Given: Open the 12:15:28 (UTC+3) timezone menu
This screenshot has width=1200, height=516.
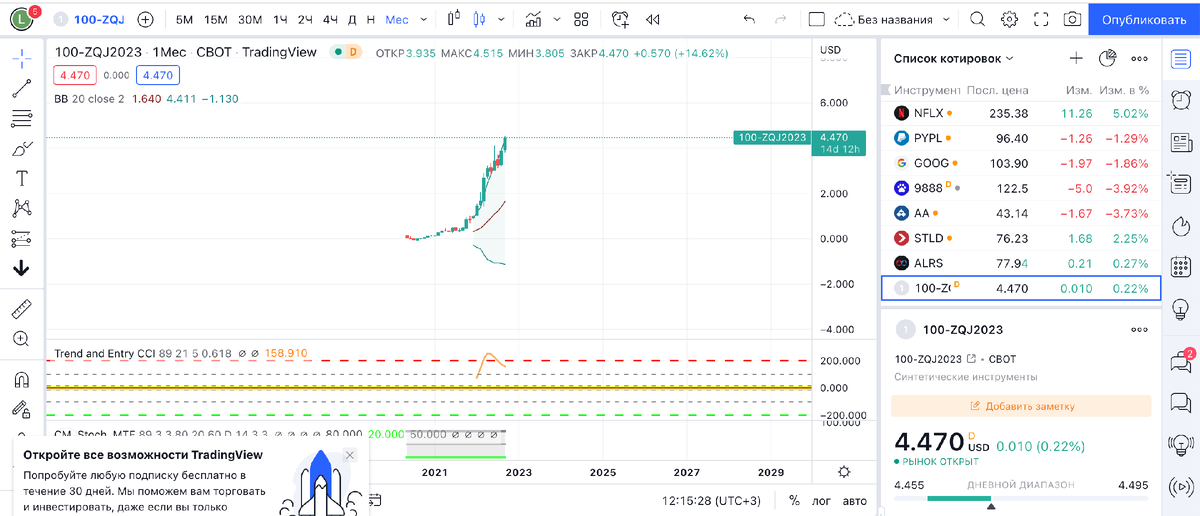Looking at the screenshot, I should pos(711,500).
